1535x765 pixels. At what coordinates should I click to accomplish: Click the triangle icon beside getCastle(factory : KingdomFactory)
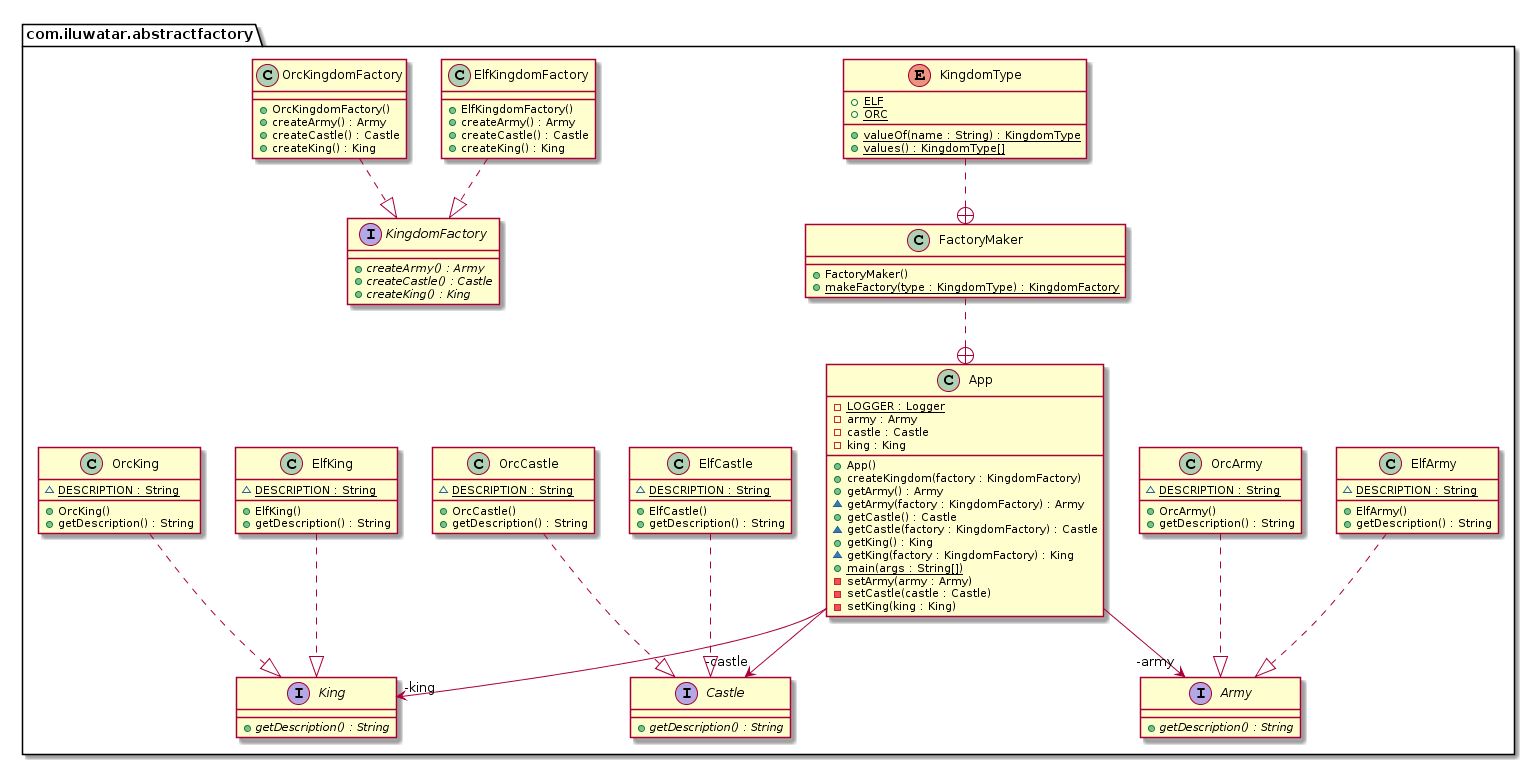pos(837,530)
